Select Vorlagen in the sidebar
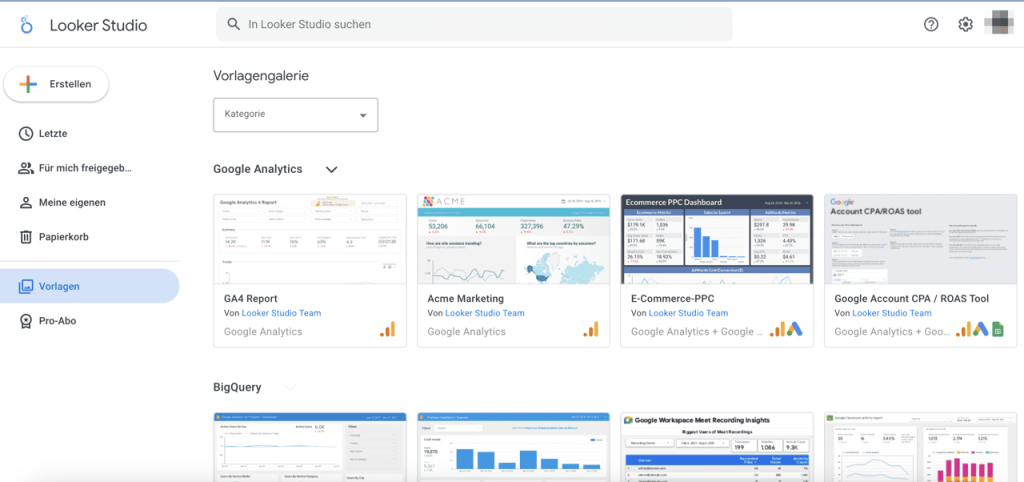Viewport: 1024px width, 482px height. coord(89,286)
